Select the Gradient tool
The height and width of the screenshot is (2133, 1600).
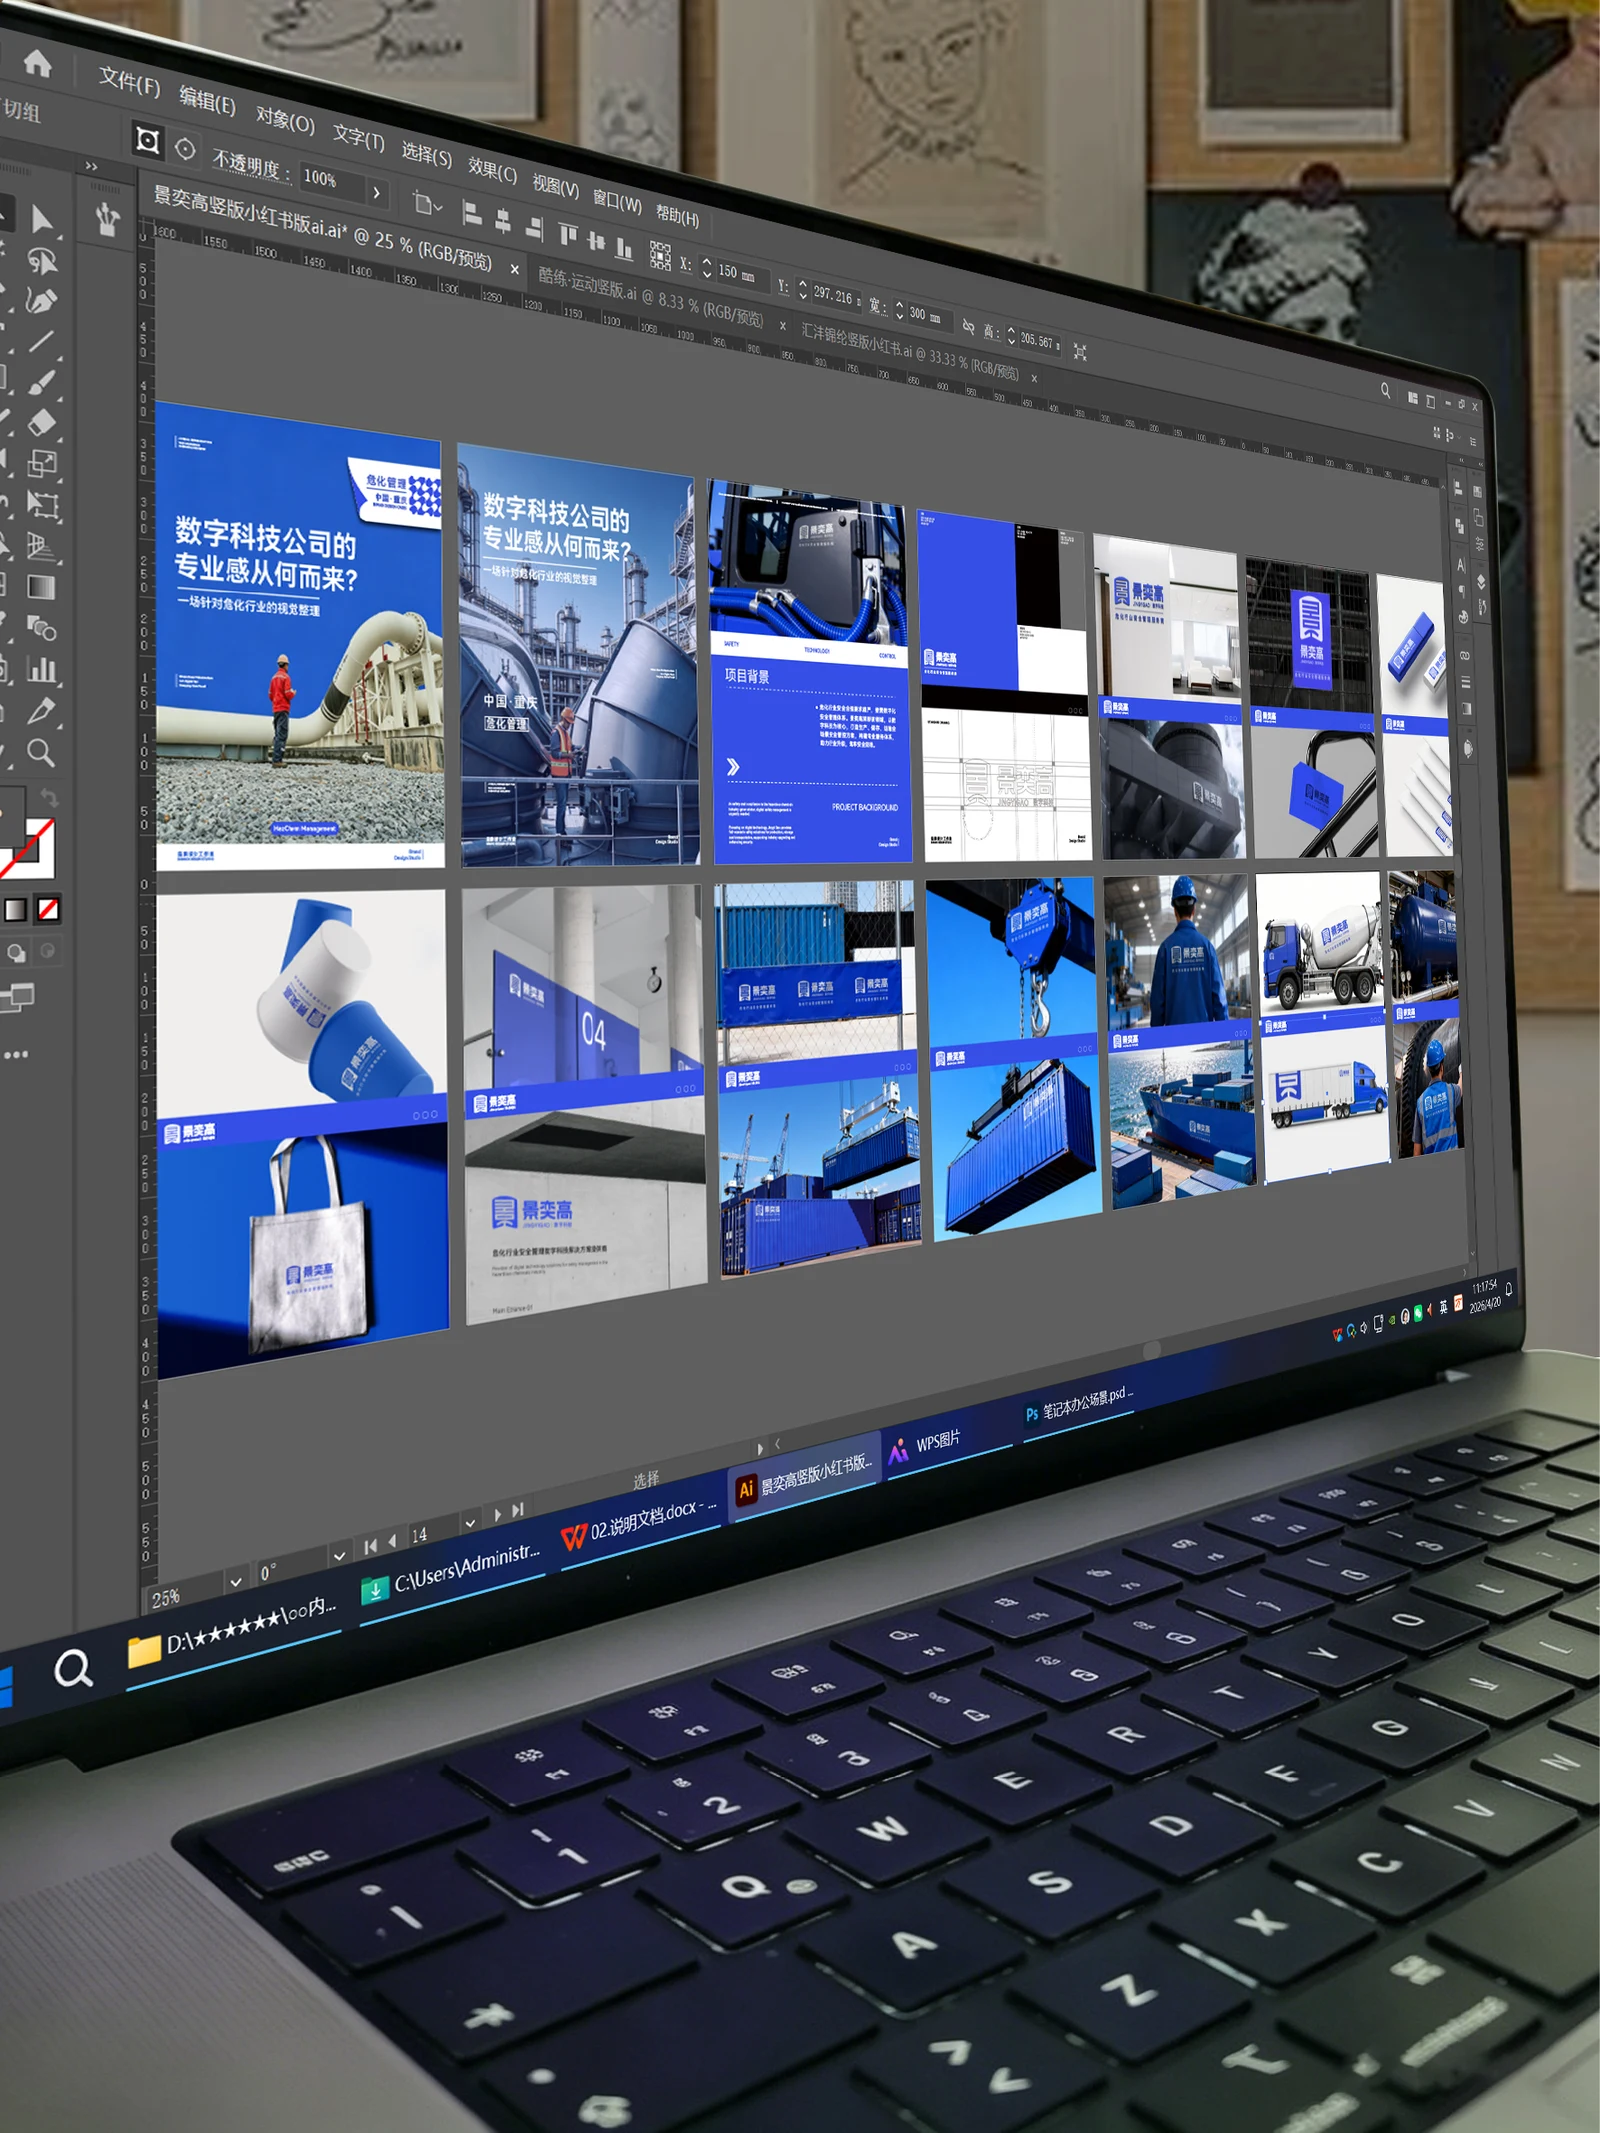click(x=42, y=587)
